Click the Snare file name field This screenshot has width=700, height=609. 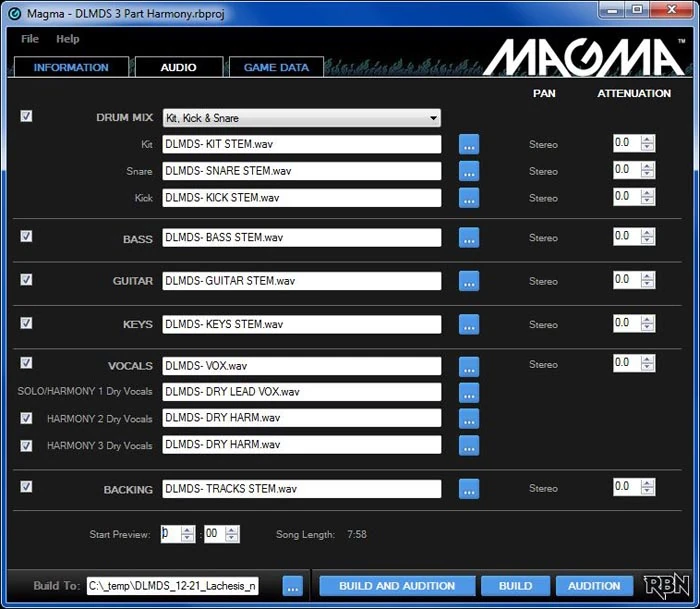click(302, 171)
